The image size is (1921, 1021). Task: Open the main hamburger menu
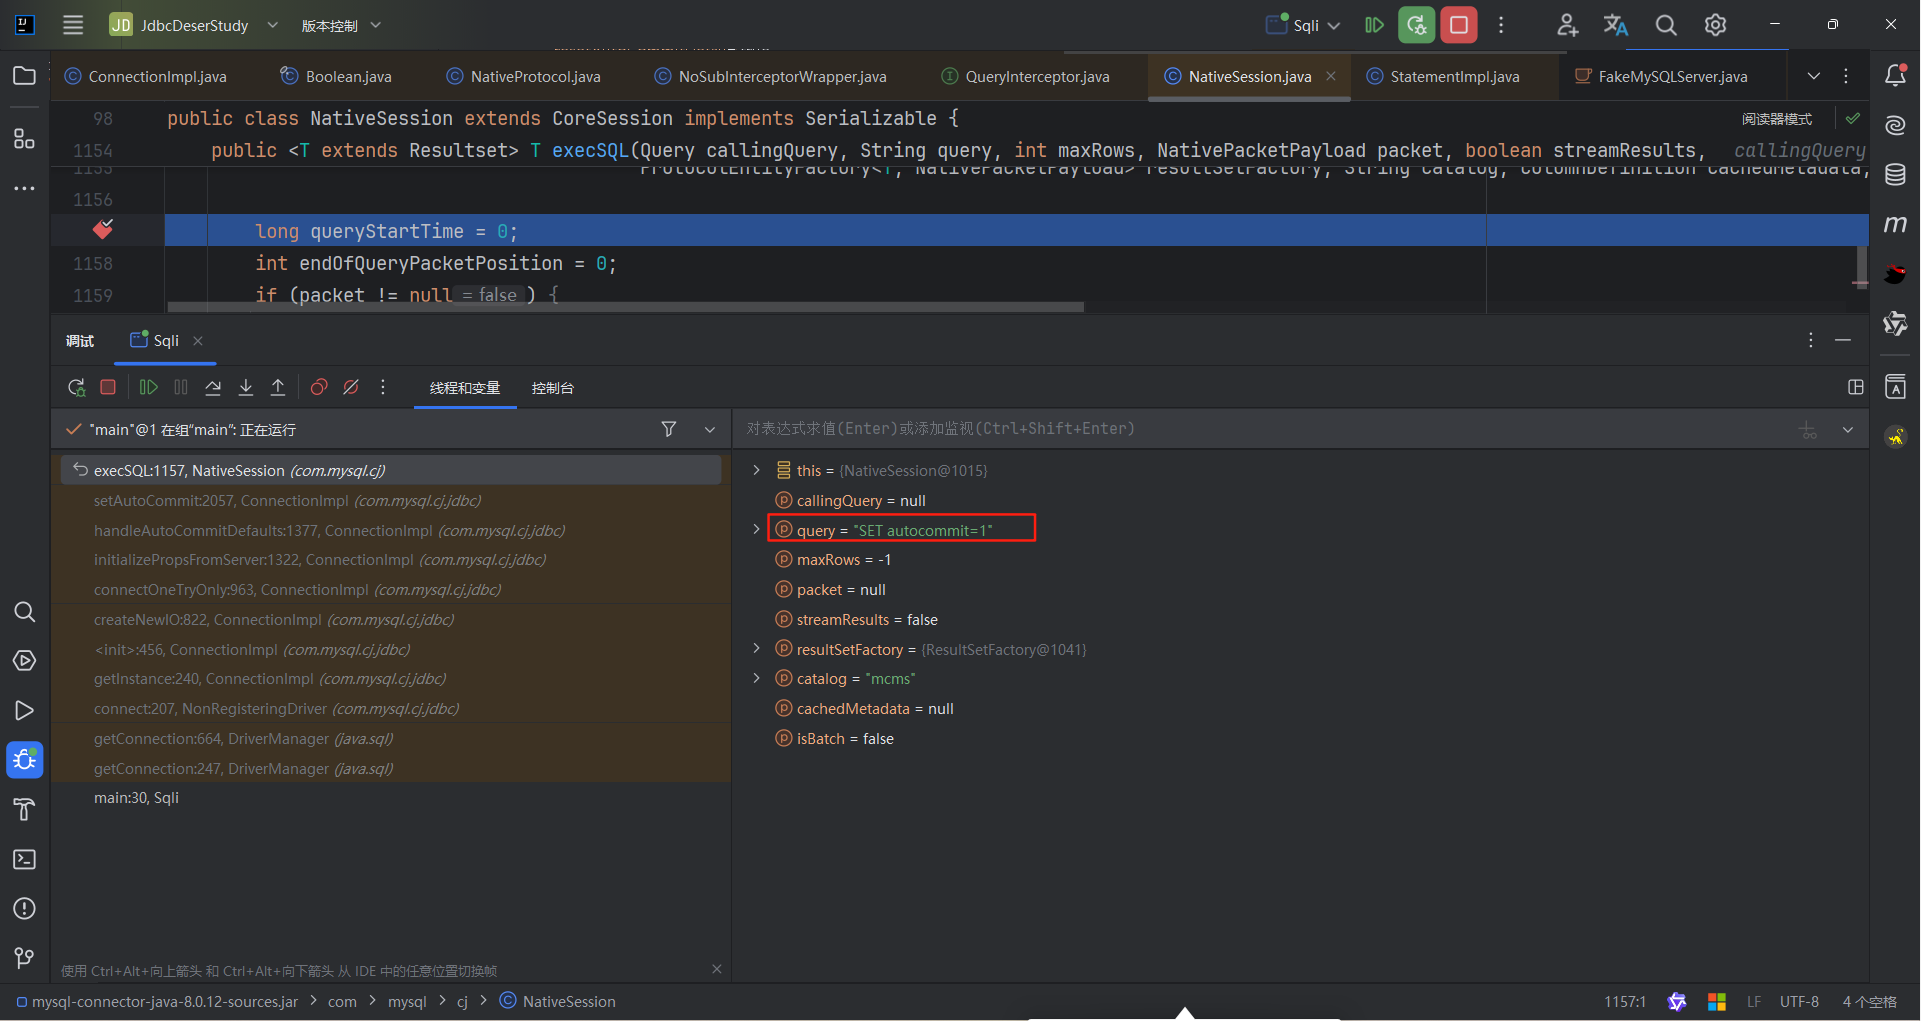73,25
